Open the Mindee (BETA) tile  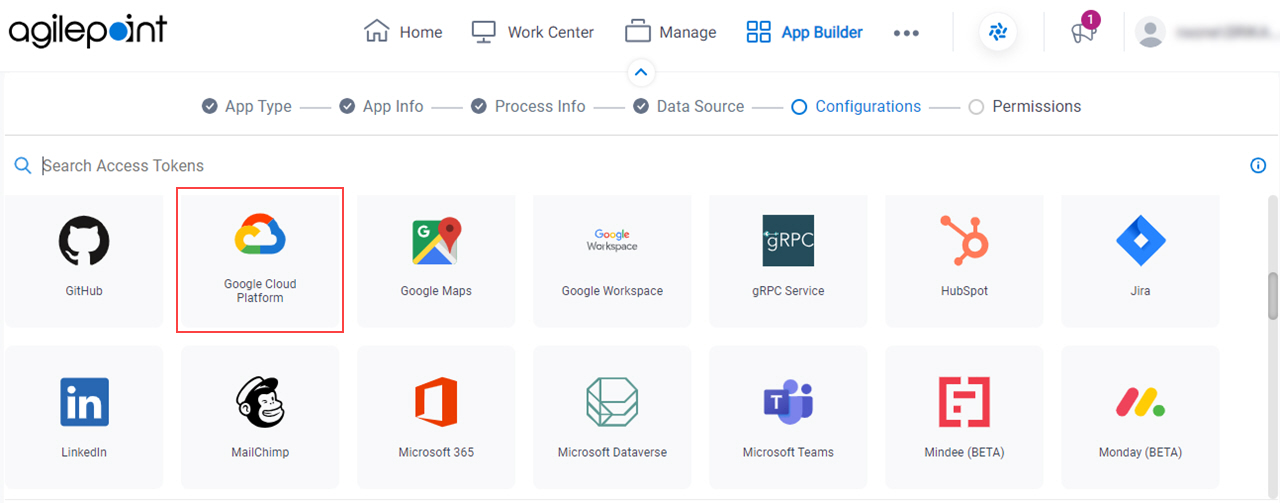(x=964, y=417)
